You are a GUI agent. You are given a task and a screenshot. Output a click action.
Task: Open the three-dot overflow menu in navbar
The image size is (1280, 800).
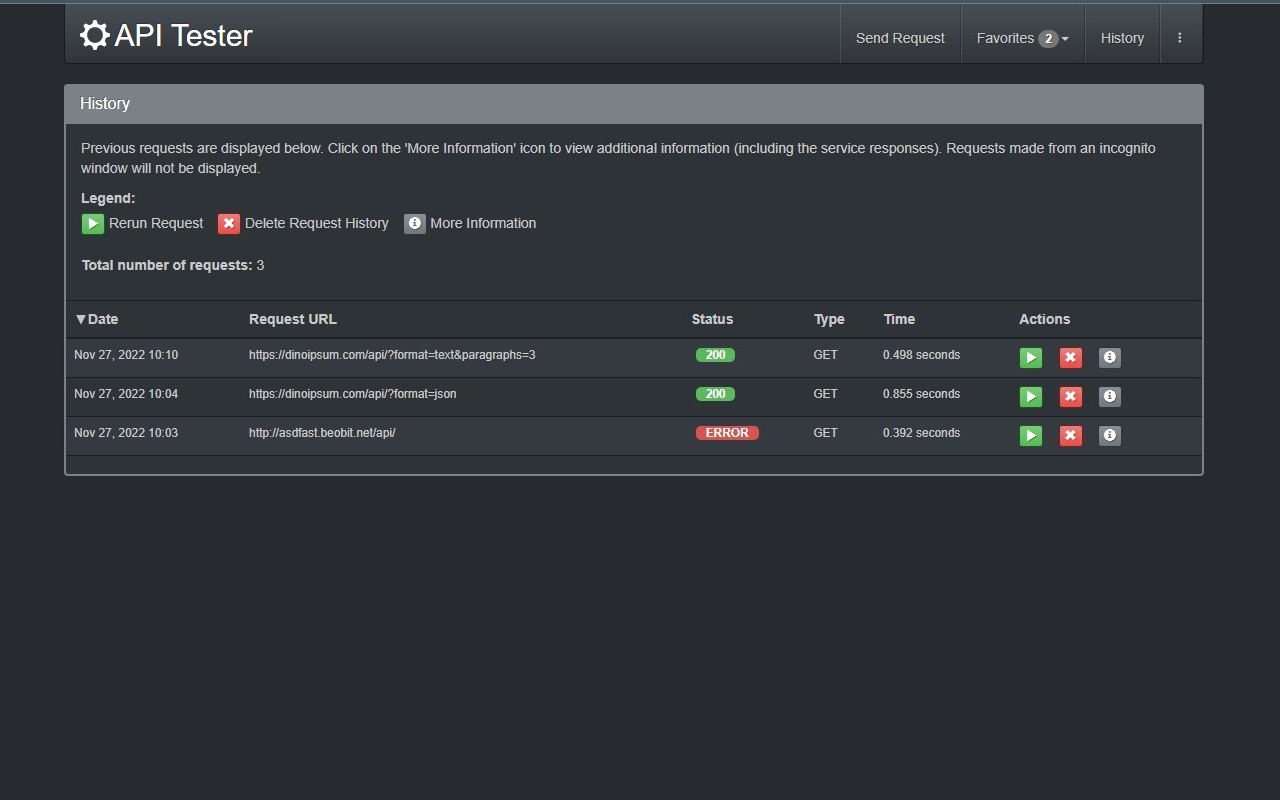pyautogui.click(x=1180, y=35)
